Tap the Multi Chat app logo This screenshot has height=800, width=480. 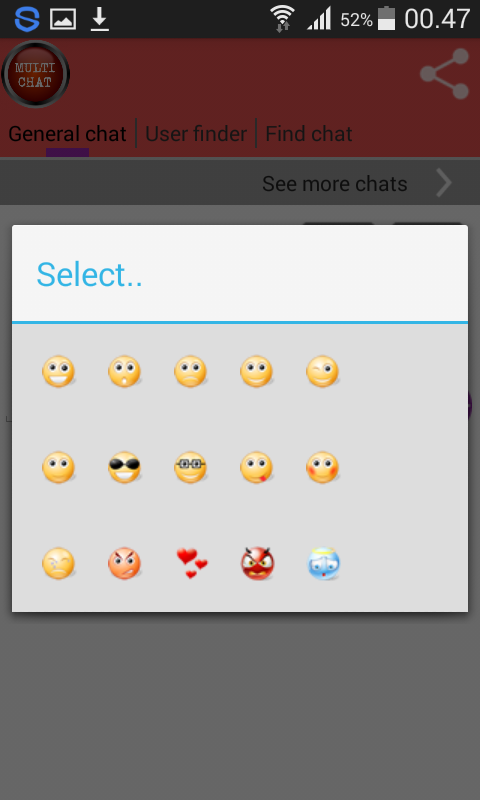35,74
